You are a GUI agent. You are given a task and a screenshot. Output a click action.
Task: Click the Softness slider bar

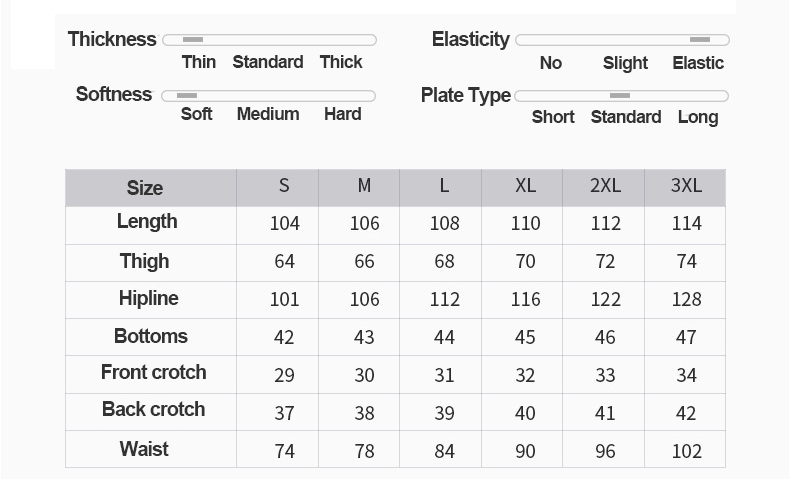[269, 96]
